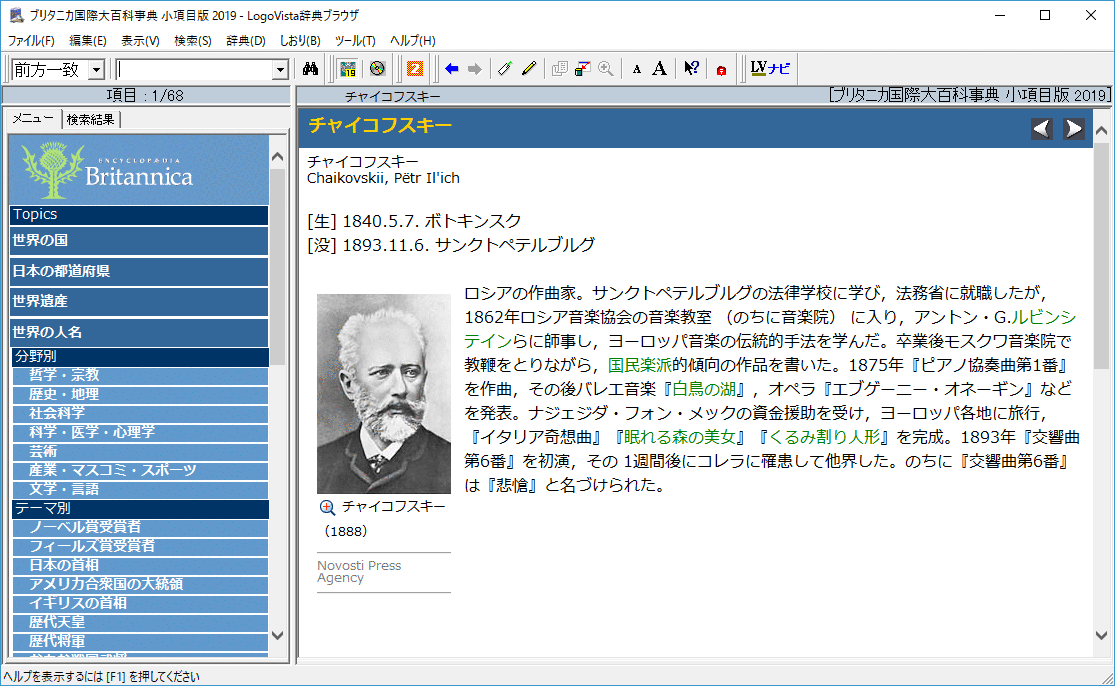
Task: Click the magnifier zoom toolbar icon
Action: click(x=606, y=69)
